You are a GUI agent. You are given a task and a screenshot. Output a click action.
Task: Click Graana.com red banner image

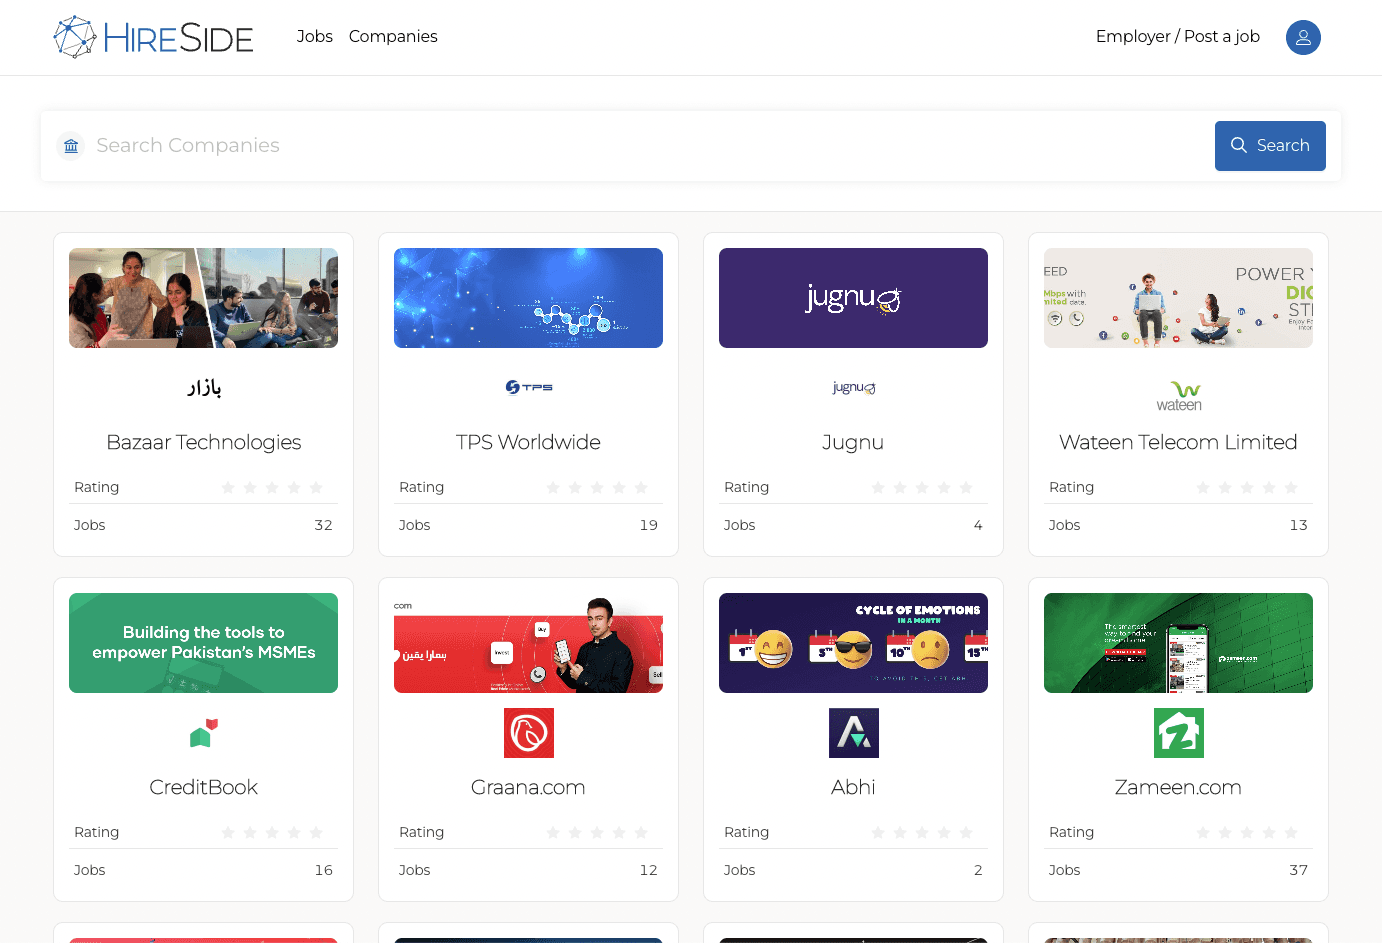click(x=528, y=643)
